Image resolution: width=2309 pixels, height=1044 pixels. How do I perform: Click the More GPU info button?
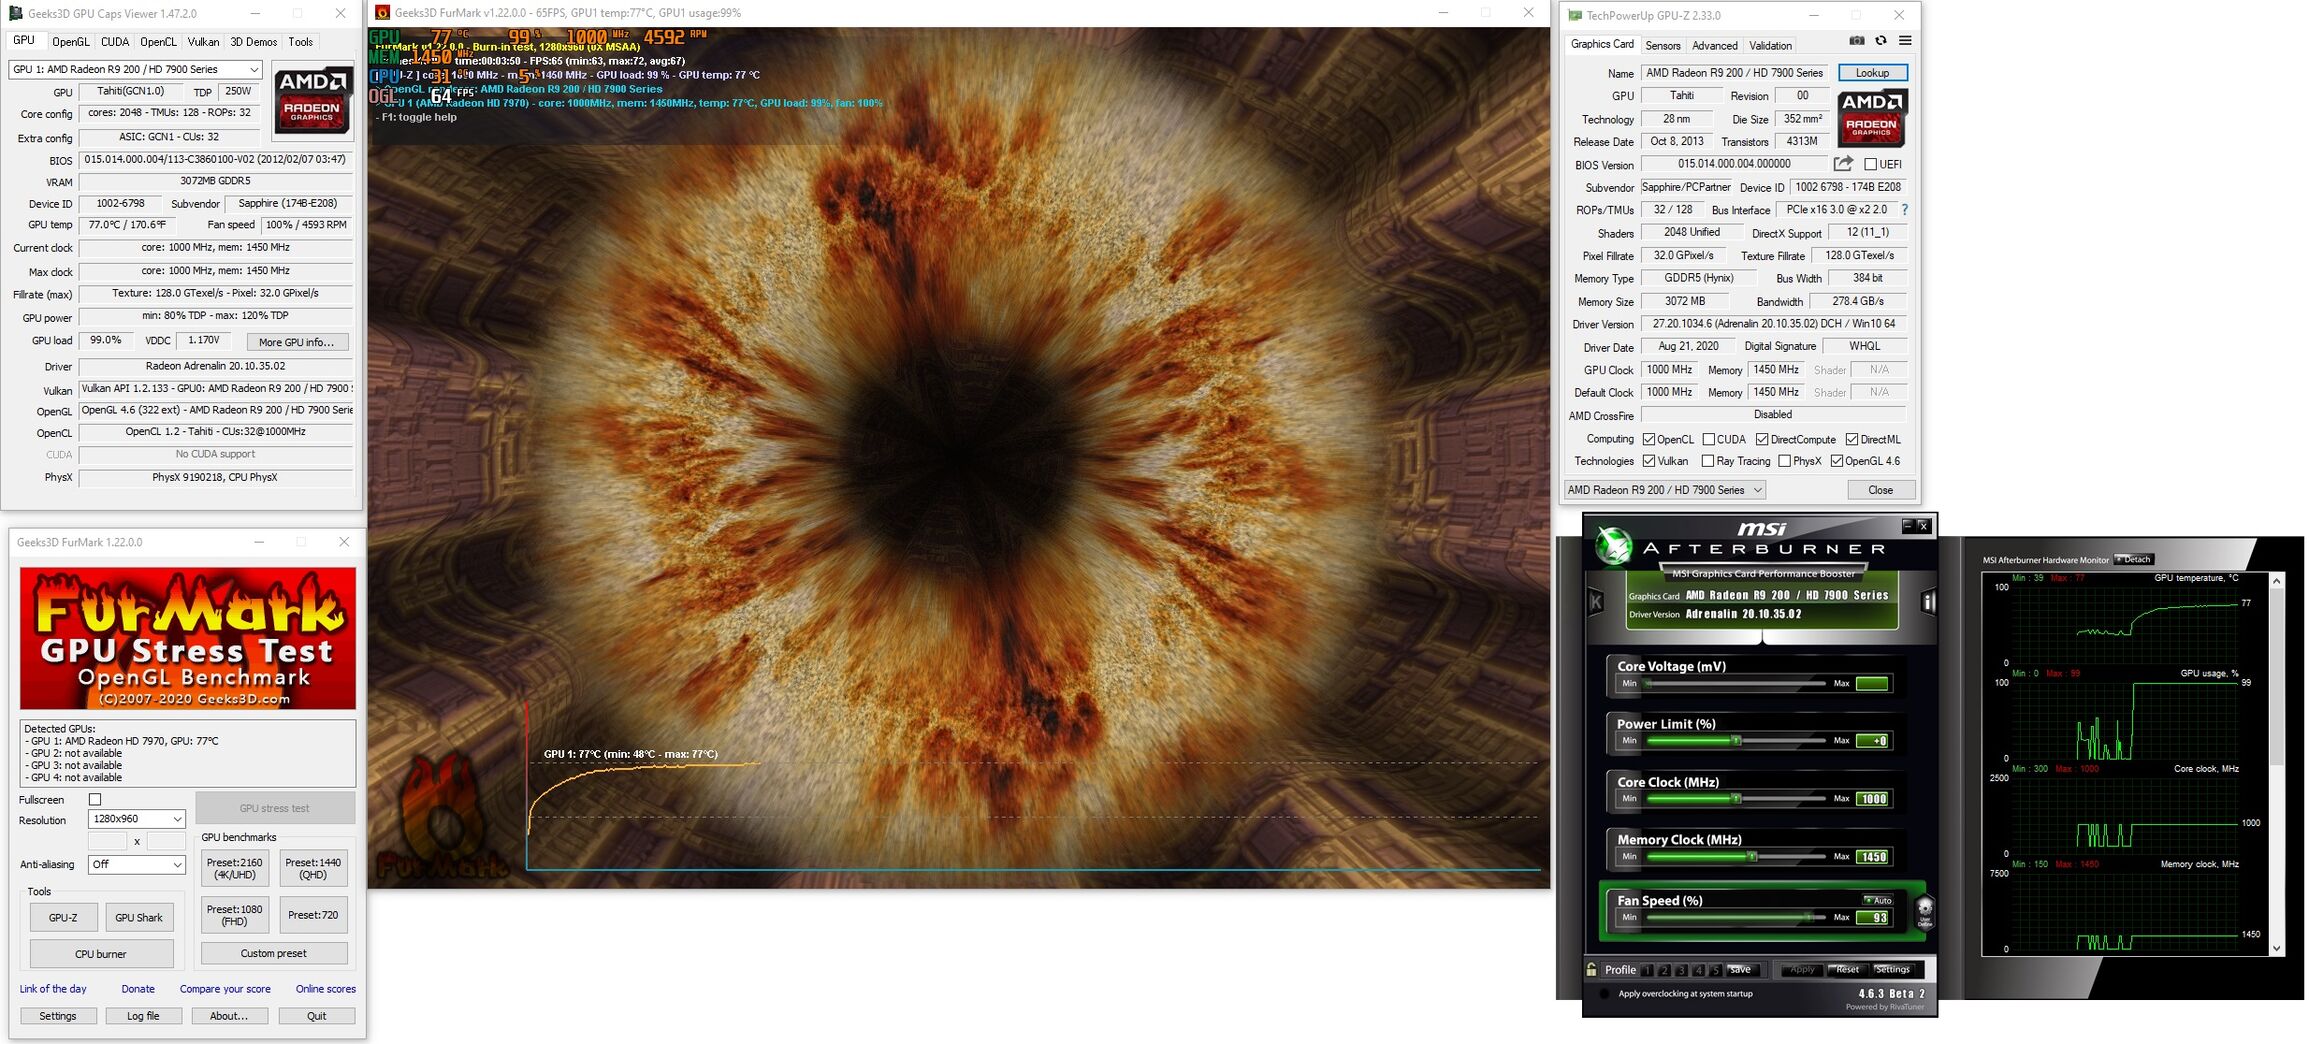(x=297, y=342)
